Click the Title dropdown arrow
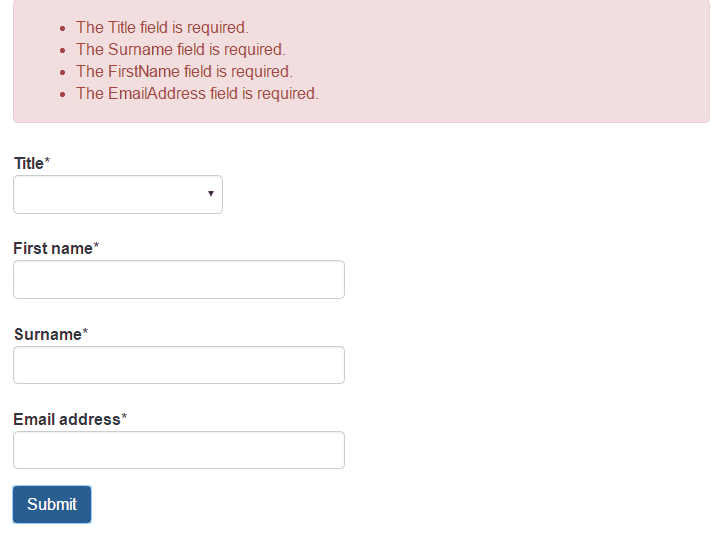The height and width of the screenshot is (545, 718). tap(210, 194)
